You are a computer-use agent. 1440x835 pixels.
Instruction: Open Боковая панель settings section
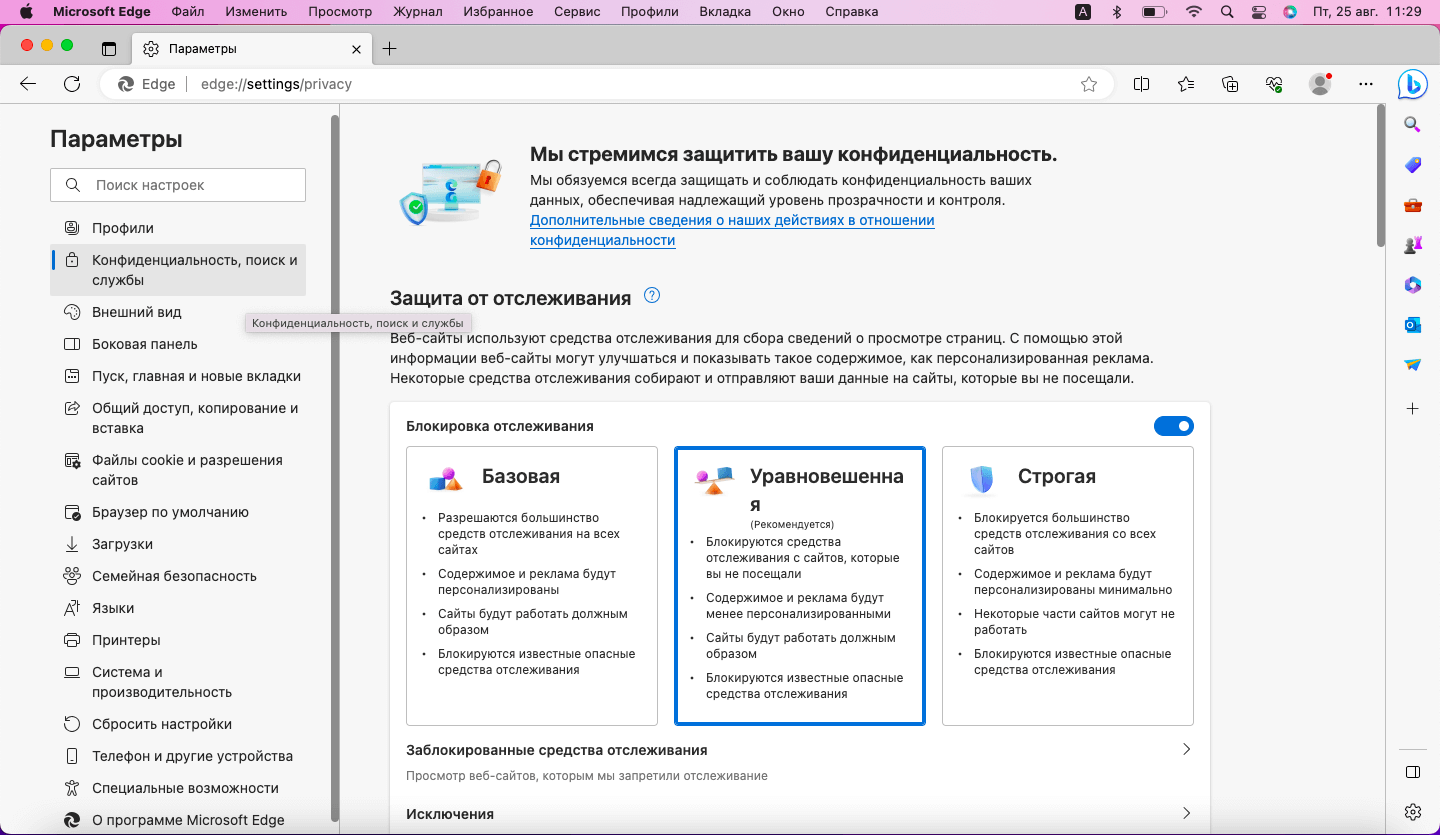(178, 344)
